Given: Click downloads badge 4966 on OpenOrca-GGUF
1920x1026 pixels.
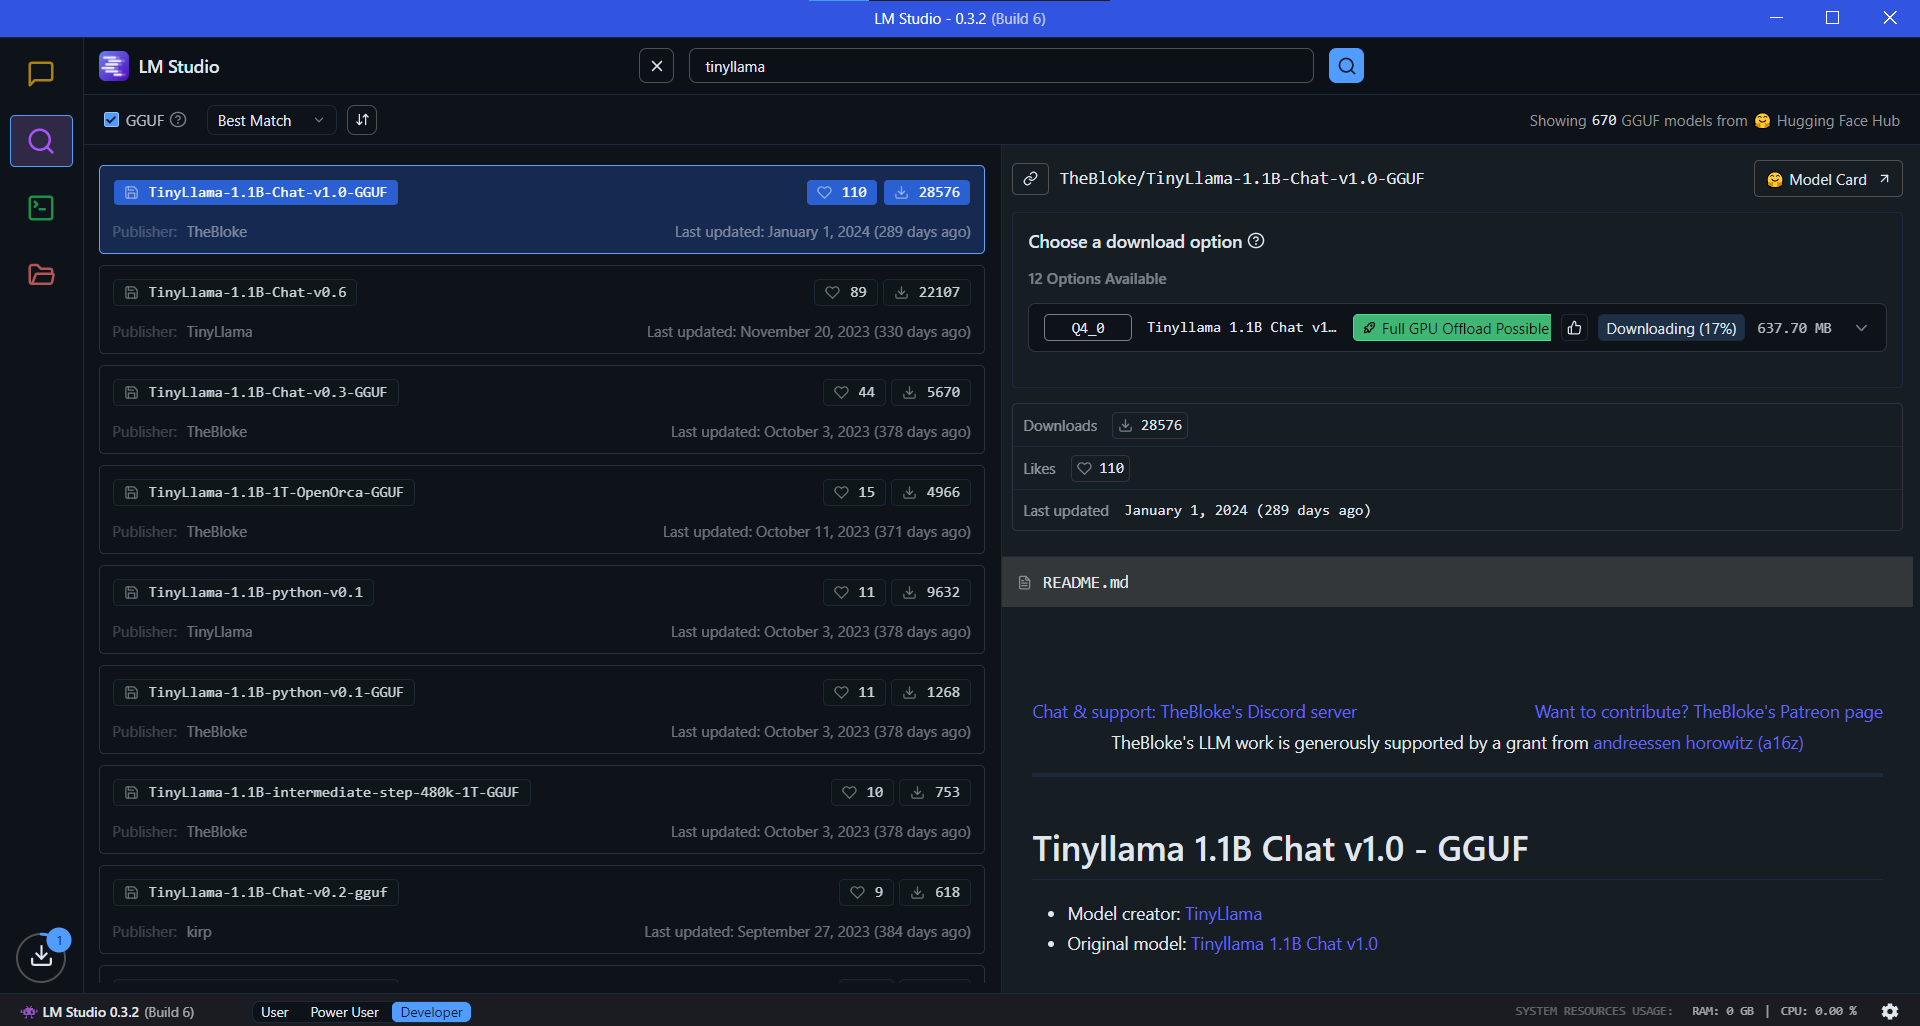Looking at the screenshot, I should pyautogui.click(x=931, y=492).
